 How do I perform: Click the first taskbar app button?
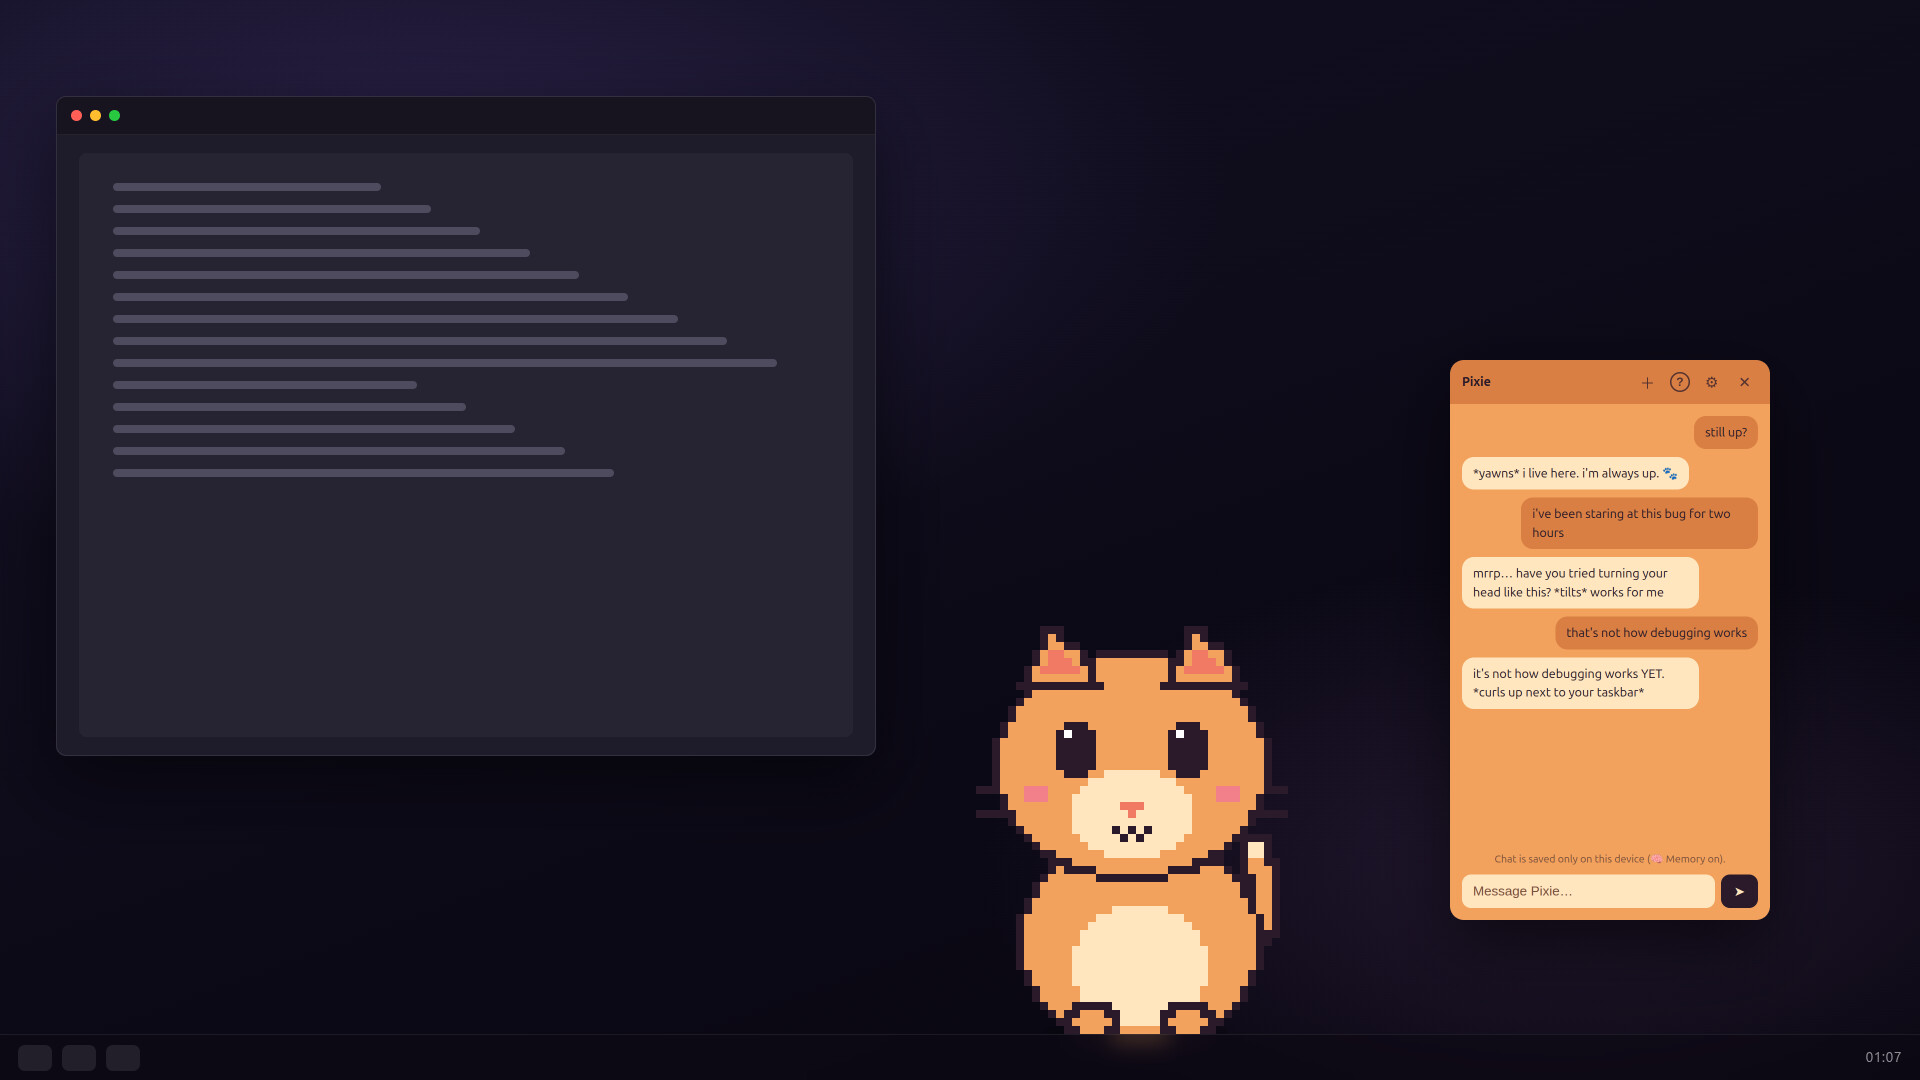[35, 1058]
